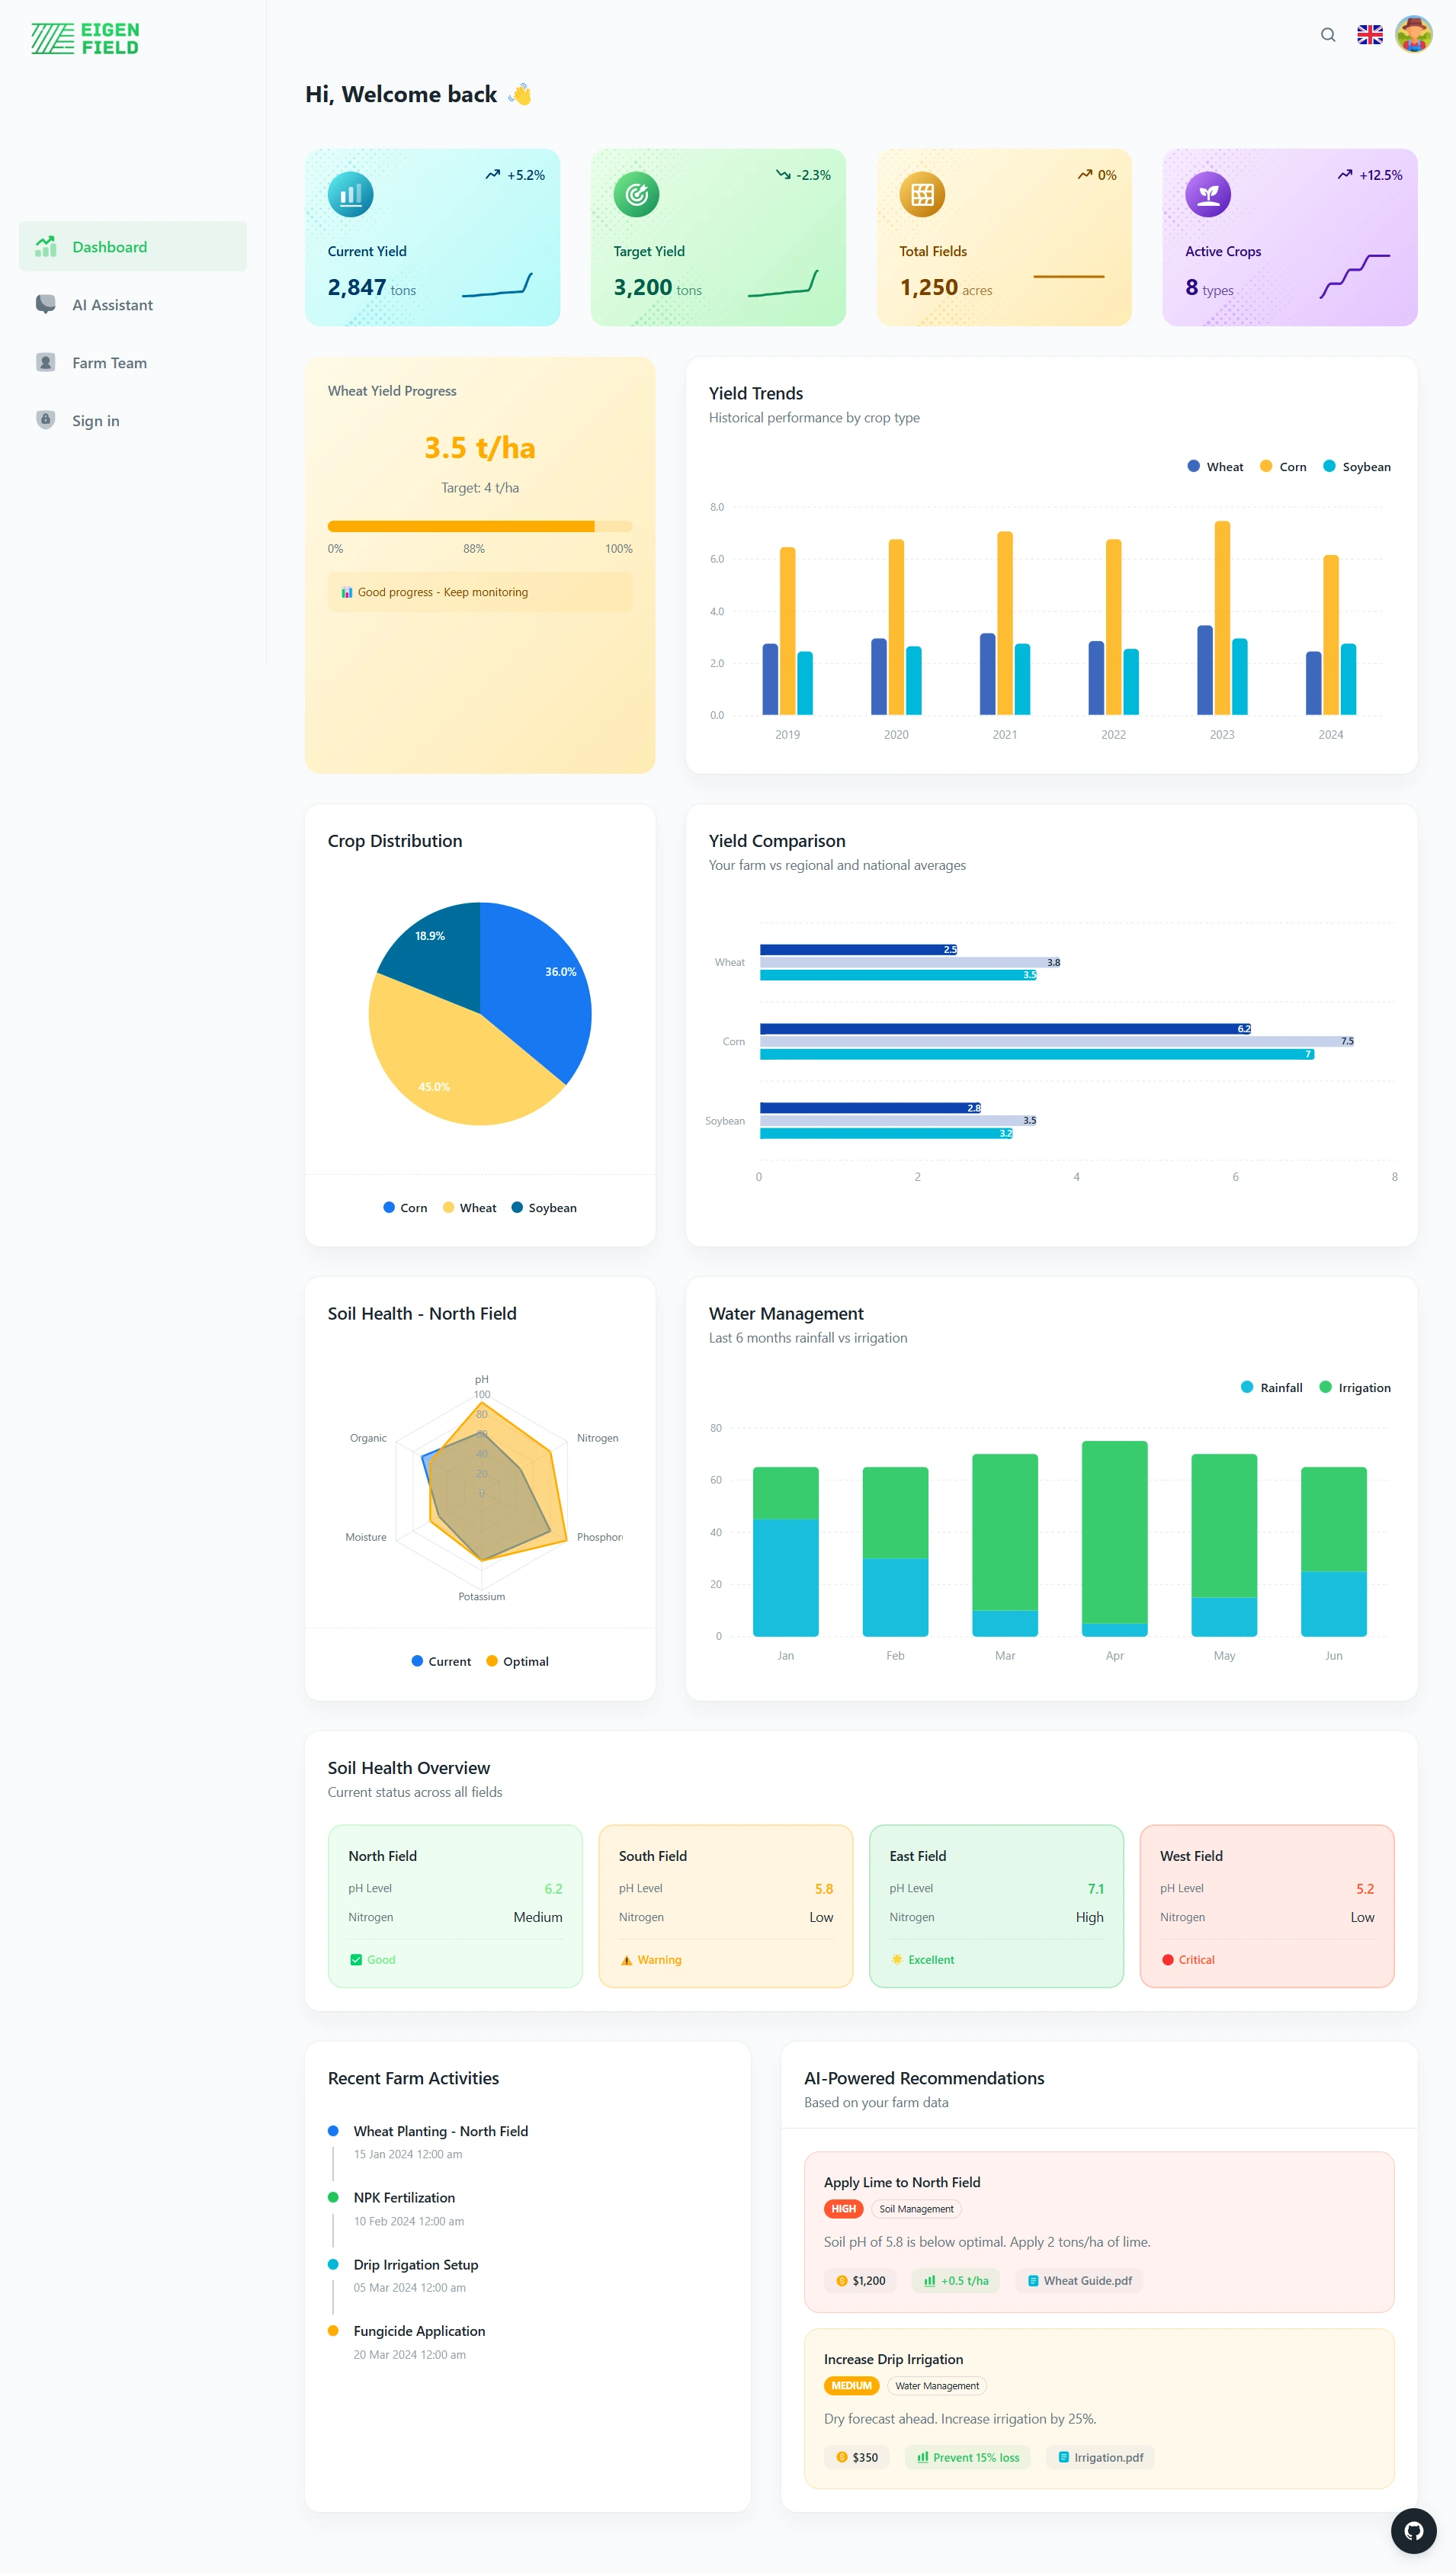The height and width of the screenshot is (2573, 1456).
Task: Click the user avatar in the top bar
Action: point(1414,34)
